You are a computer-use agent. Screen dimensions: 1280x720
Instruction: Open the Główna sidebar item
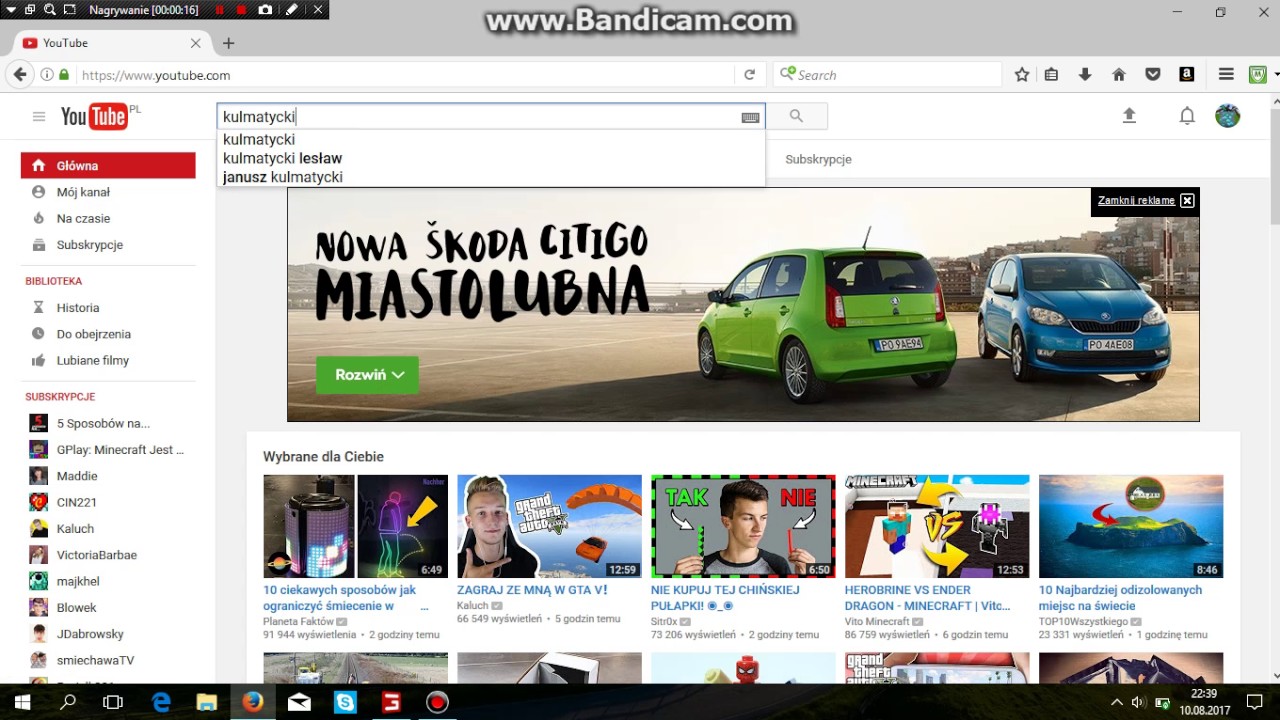(108, 166)
